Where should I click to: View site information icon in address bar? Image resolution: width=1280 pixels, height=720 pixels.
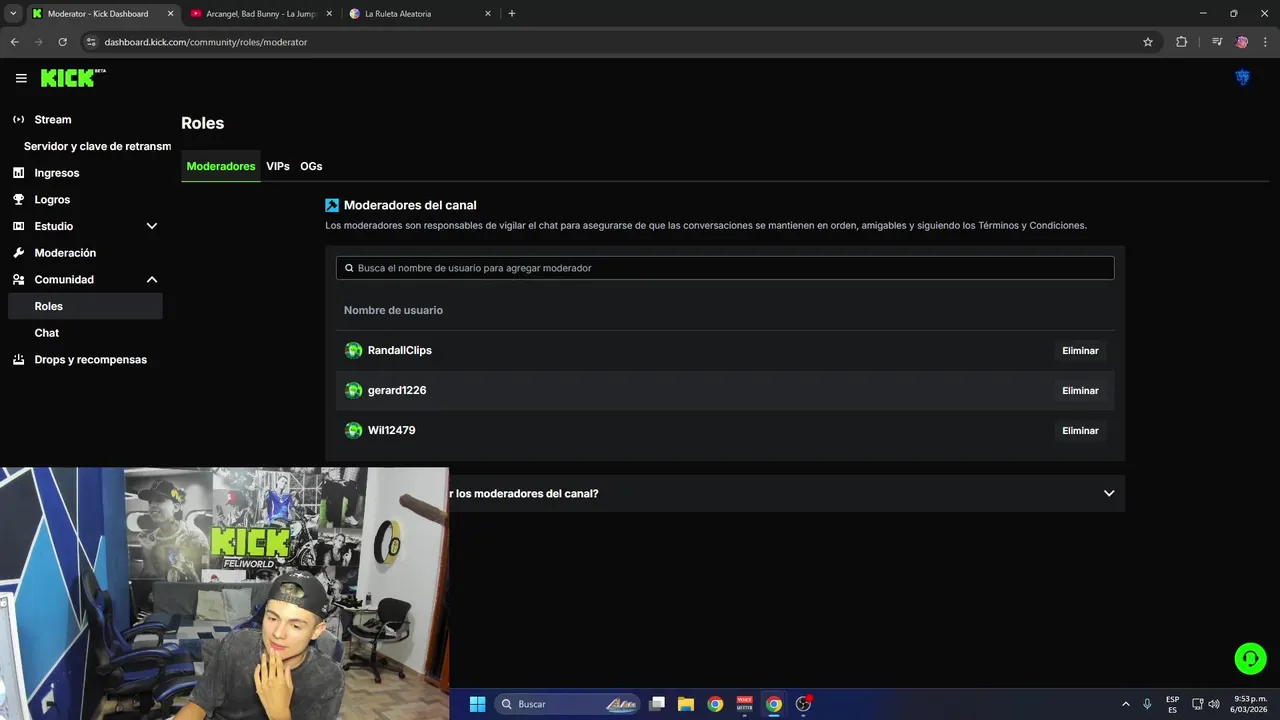(x=91, y=42)
